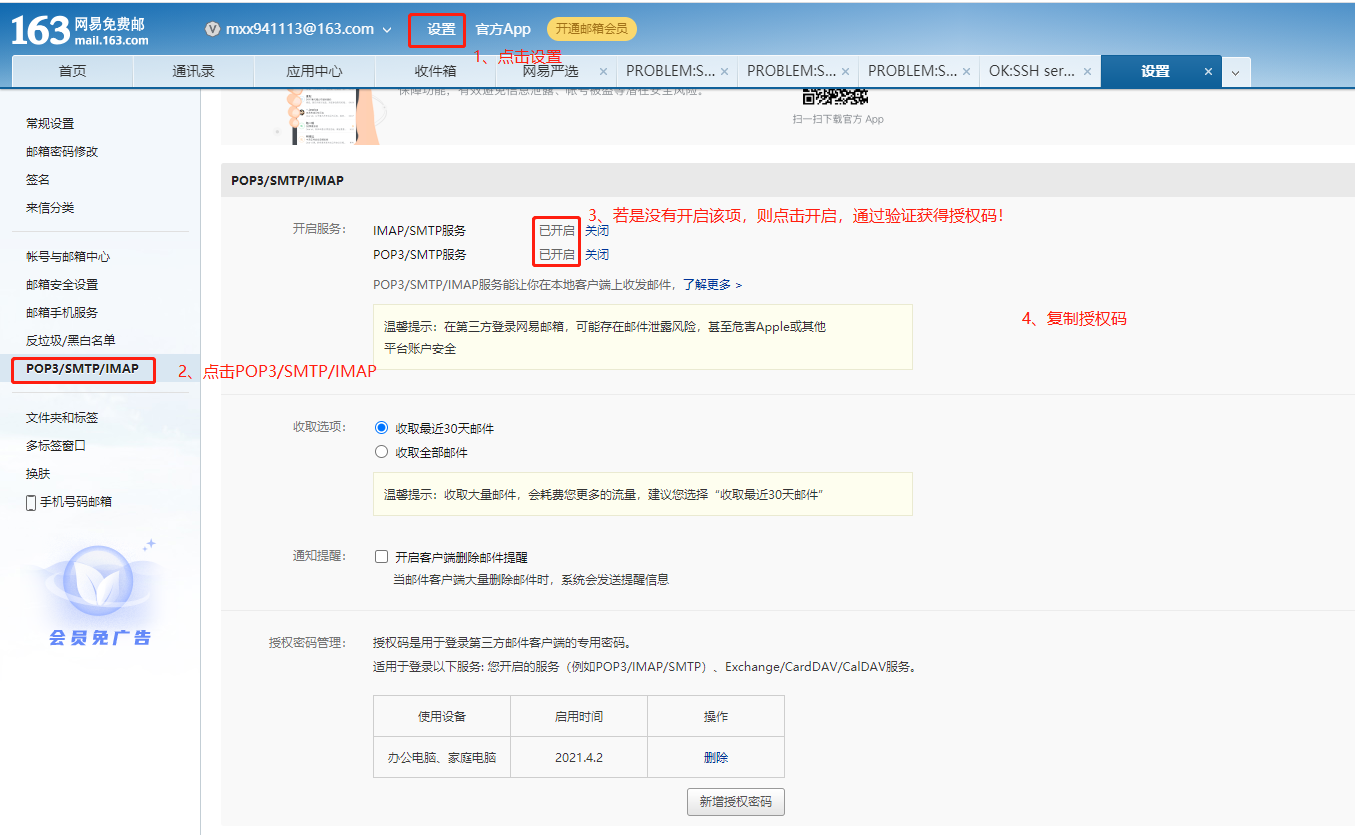Select POP3/SMTP/IMAP in the sidebar

(83, 369)
